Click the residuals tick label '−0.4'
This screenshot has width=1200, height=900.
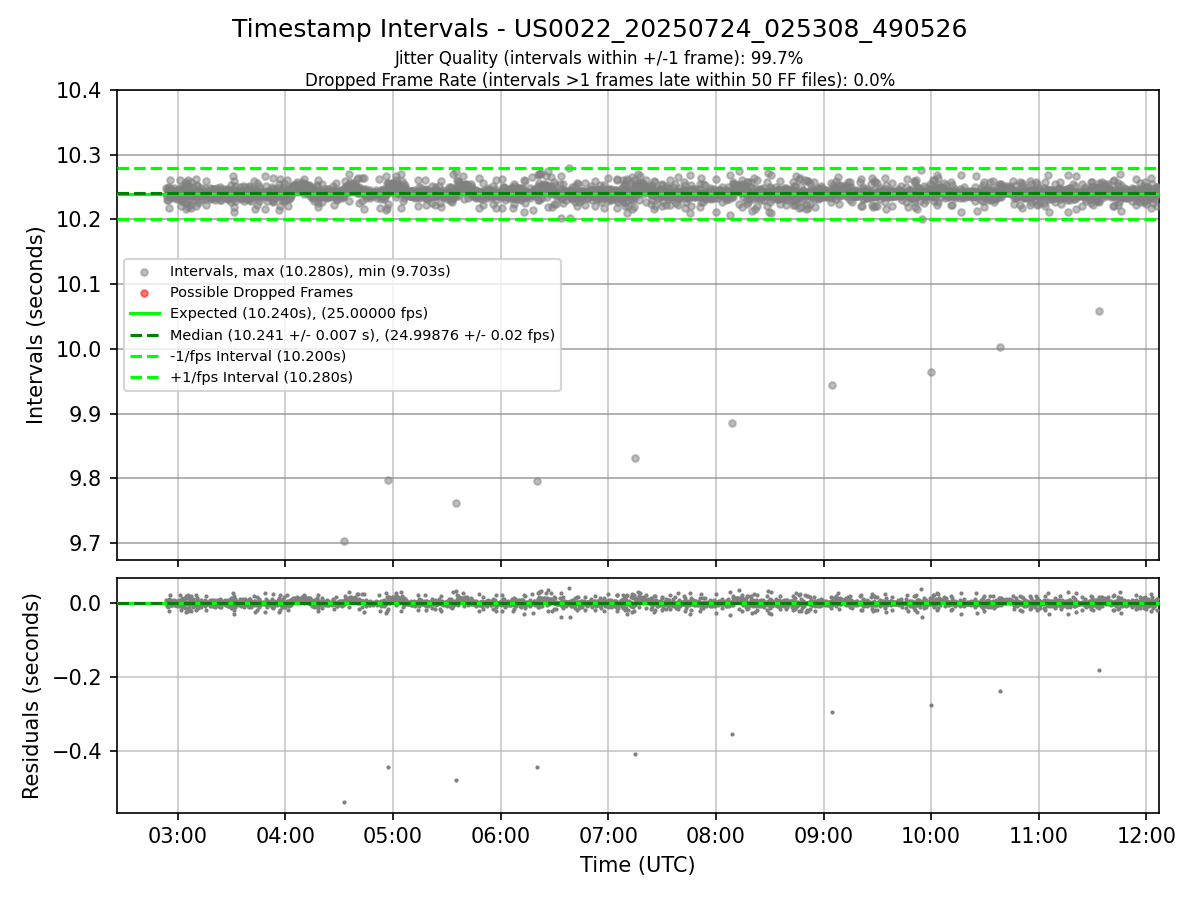tap(80, 752)
